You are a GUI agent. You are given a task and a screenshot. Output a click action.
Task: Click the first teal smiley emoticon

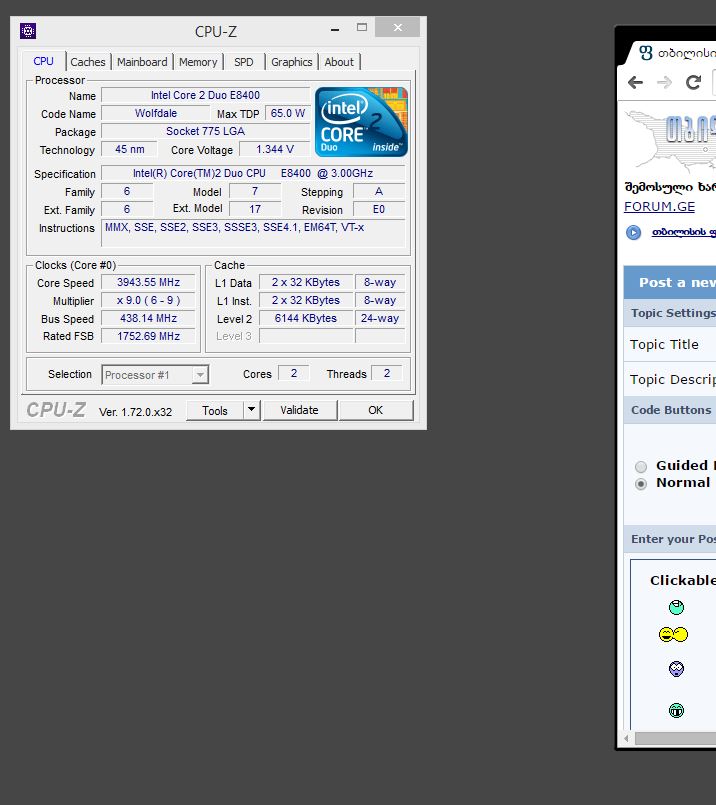pos(677,607)
